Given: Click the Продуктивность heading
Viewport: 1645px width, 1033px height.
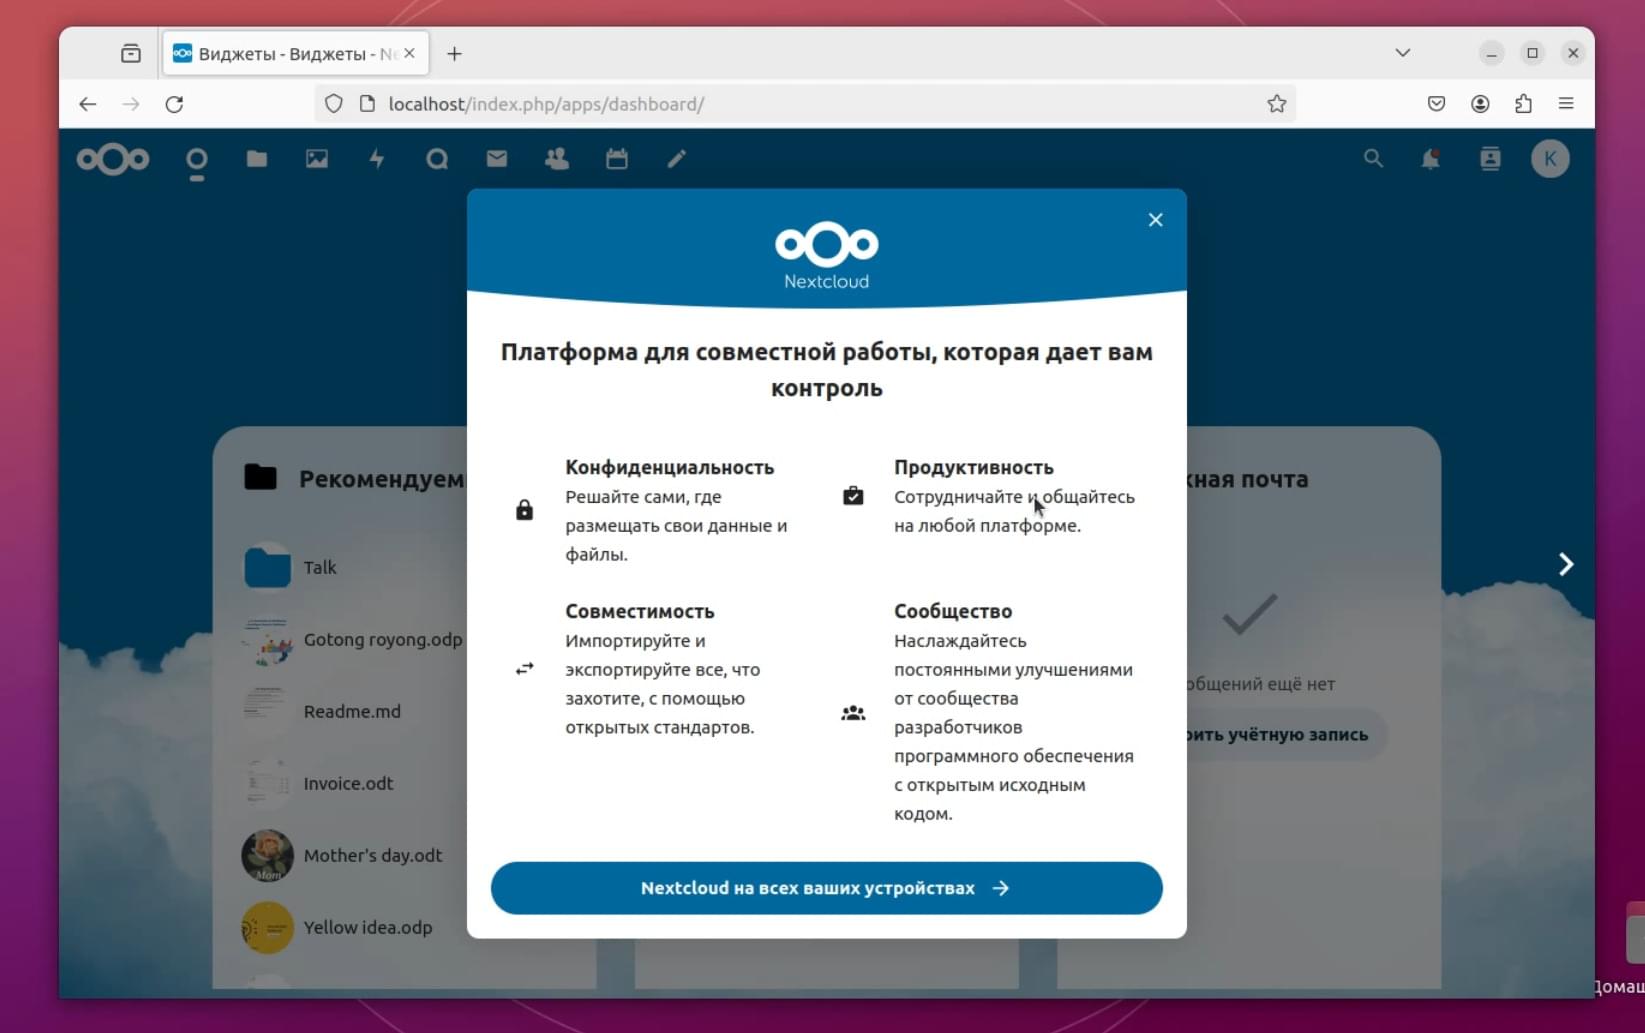Looking at the screenshot, I should (973, 467).
